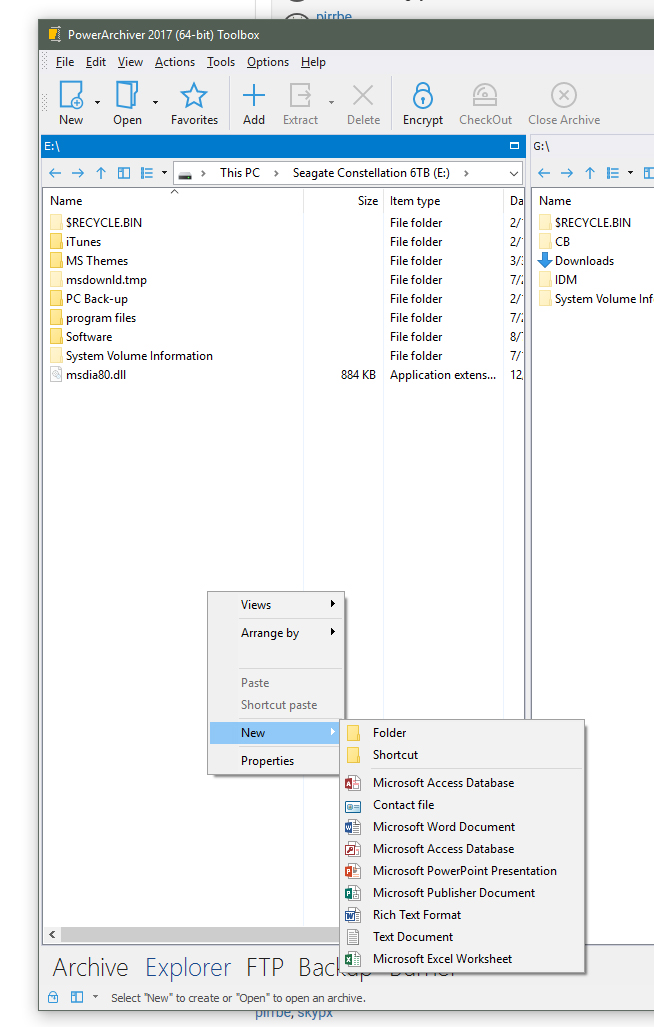Viewport: 654px width, 1027px height.
Task: Go forward in G:\ pane
Action: pos(567,173)
